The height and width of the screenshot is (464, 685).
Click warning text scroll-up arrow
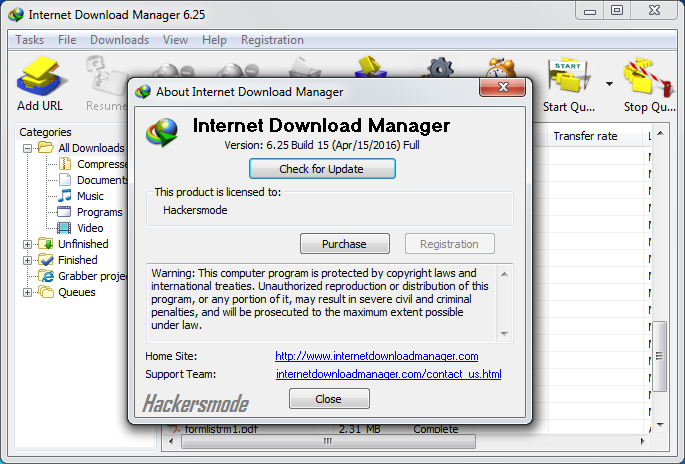[x=504, y=274]
